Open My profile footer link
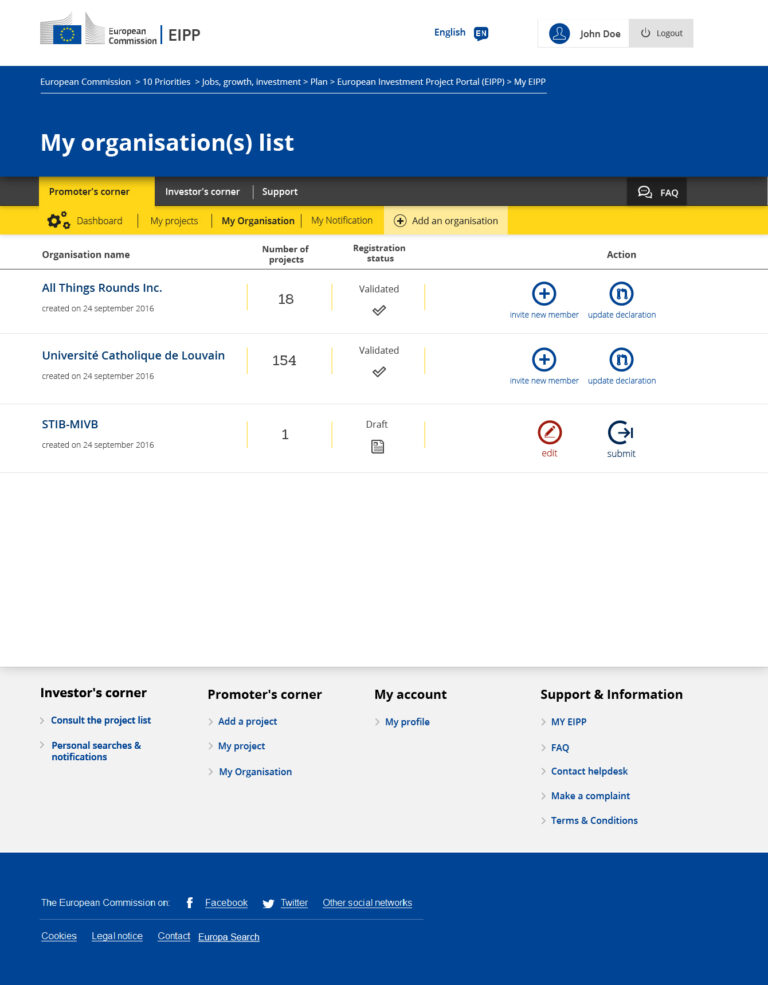 click(407, 722)
